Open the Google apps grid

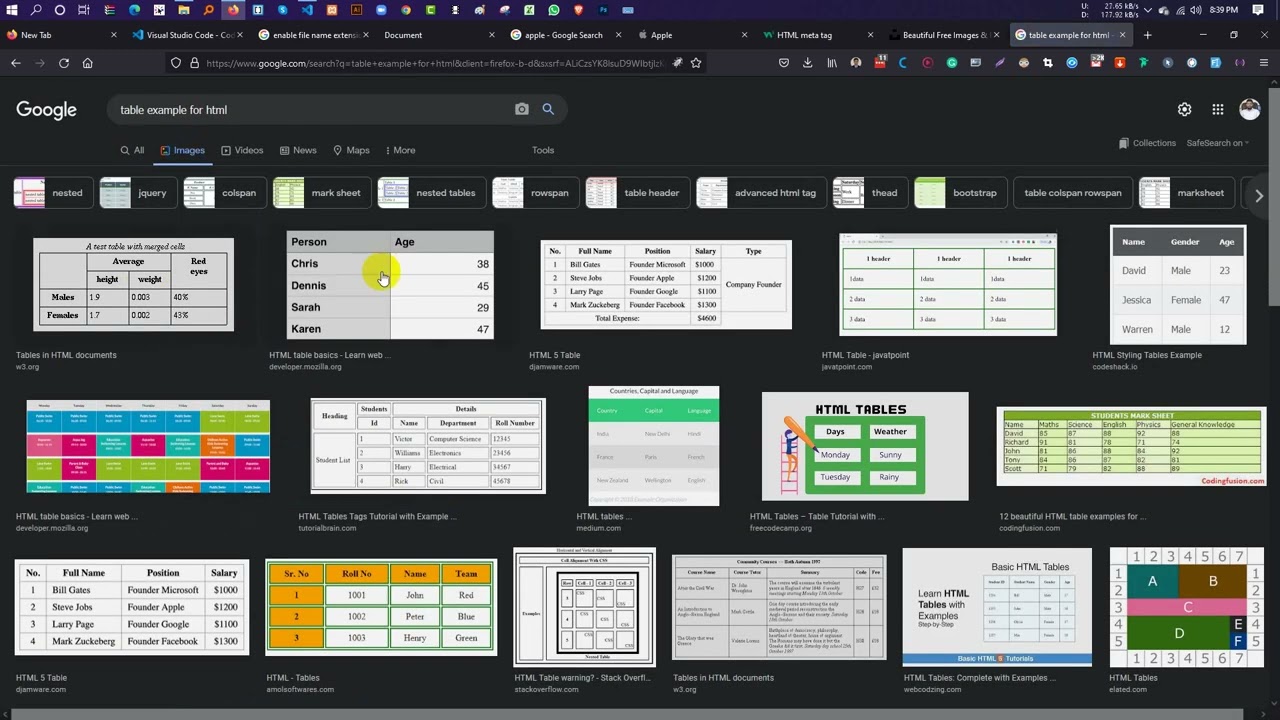1217,110
